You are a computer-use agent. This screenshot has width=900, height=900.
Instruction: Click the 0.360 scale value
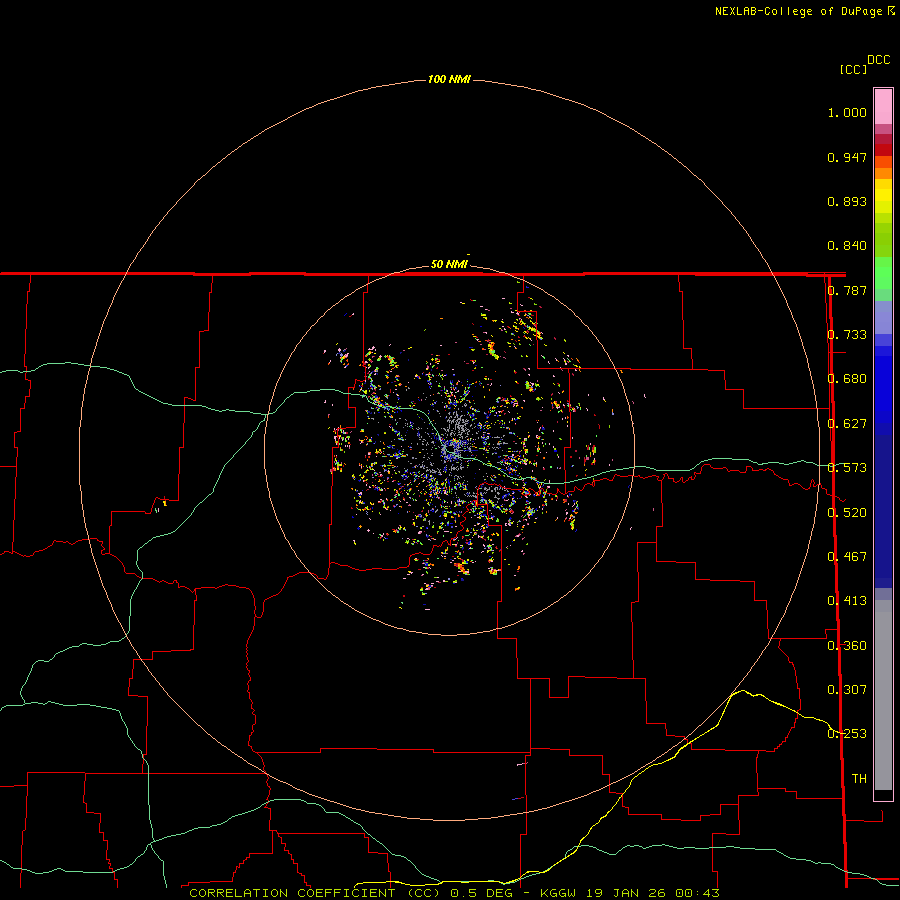click(847, 646)
